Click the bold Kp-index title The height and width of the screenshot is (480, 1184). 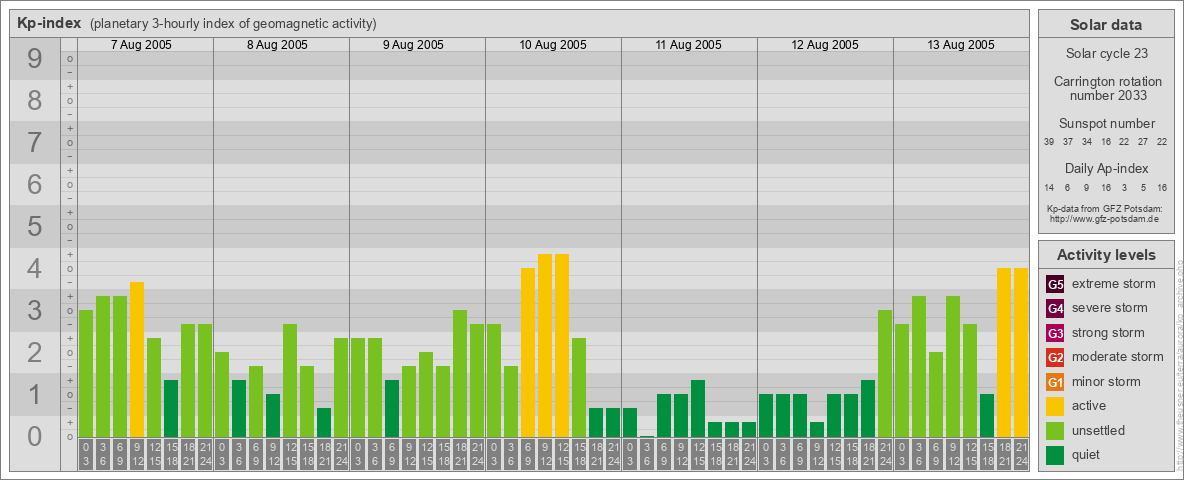pyautogui.click(x=49, y=23)
